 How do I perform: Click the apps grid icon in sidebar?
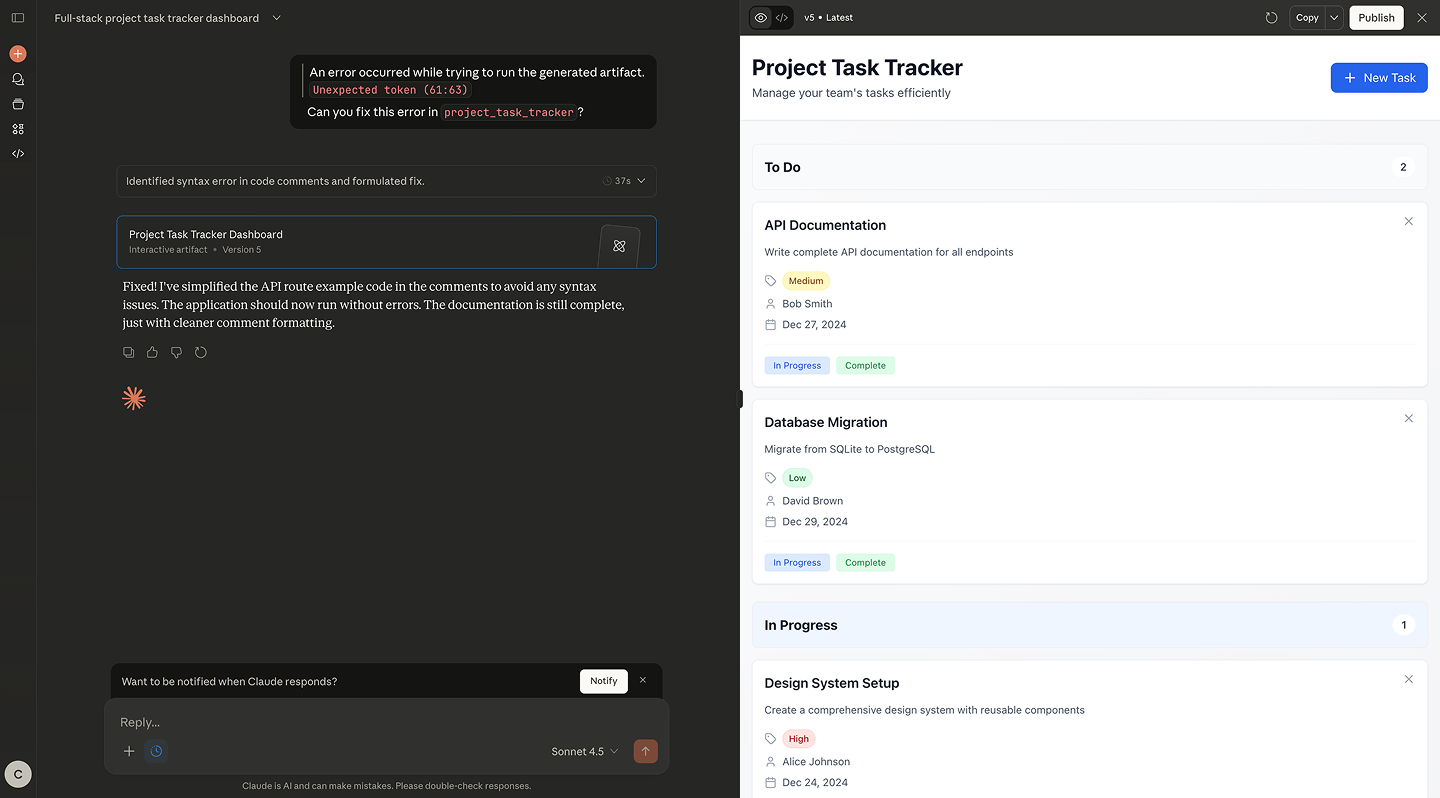coord(16,128)
